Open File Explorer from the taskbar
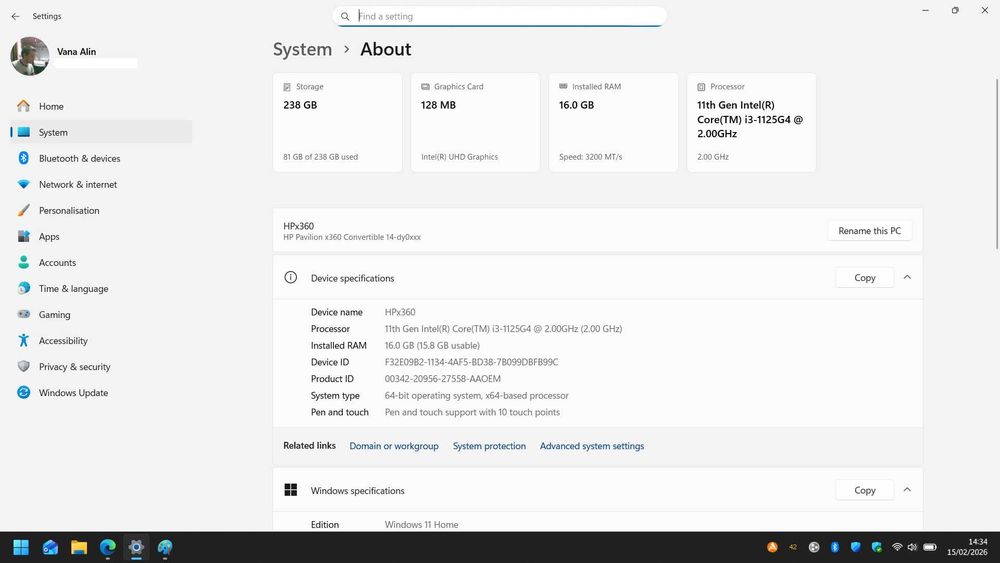The height and width of the screenshot is (563, 1000). (79, 547)
